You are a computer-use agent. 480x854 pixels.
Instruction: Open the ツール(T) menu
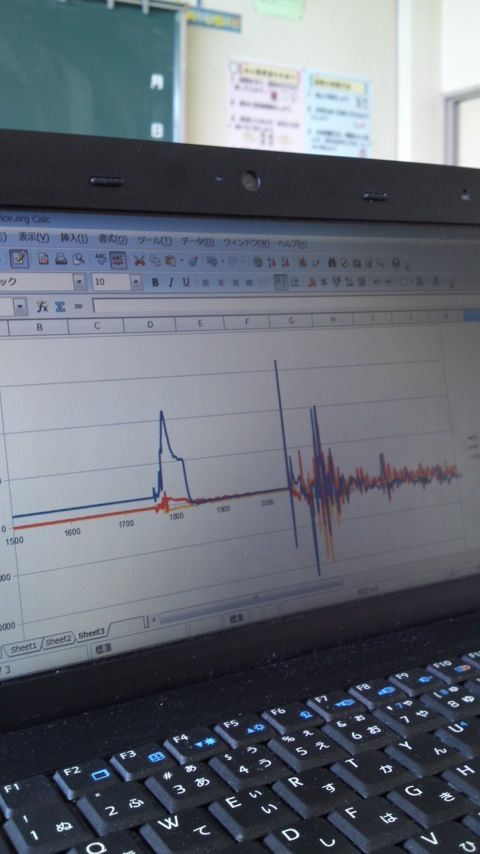pos(154,240)
